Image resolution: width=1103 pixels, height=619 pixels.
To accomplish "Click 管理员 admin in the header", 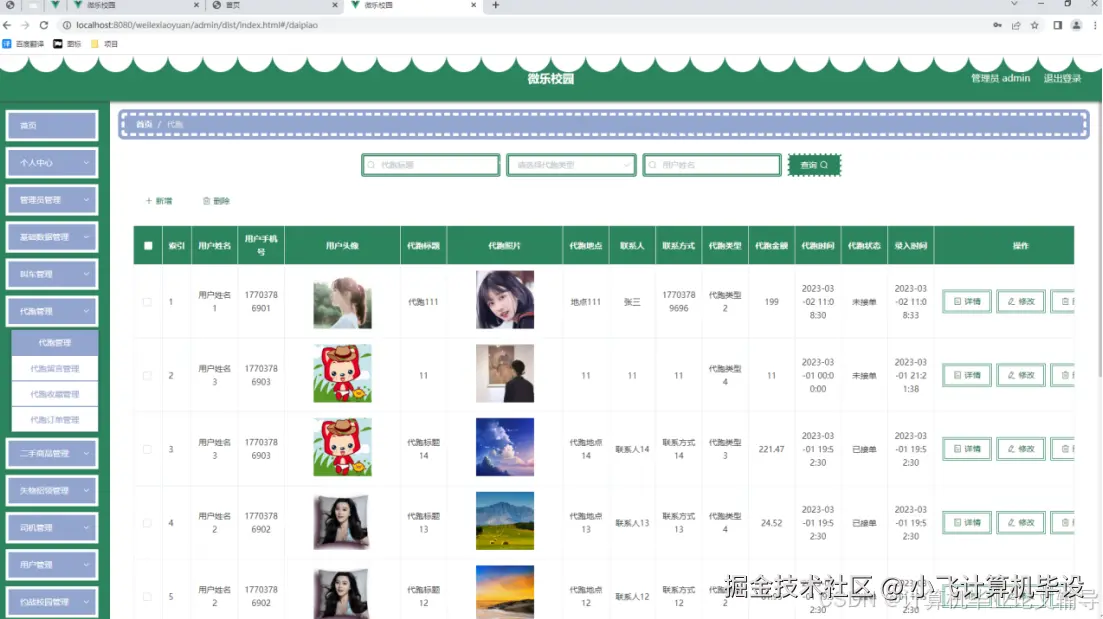I will click(x=1000, y=78).
